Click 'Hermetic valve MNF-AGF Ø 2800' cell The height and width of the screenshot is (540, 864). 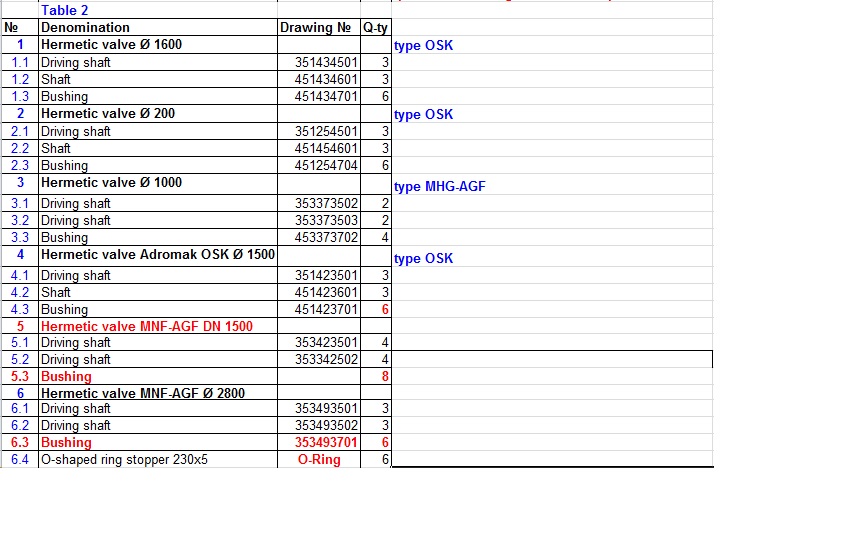point(142,393)
